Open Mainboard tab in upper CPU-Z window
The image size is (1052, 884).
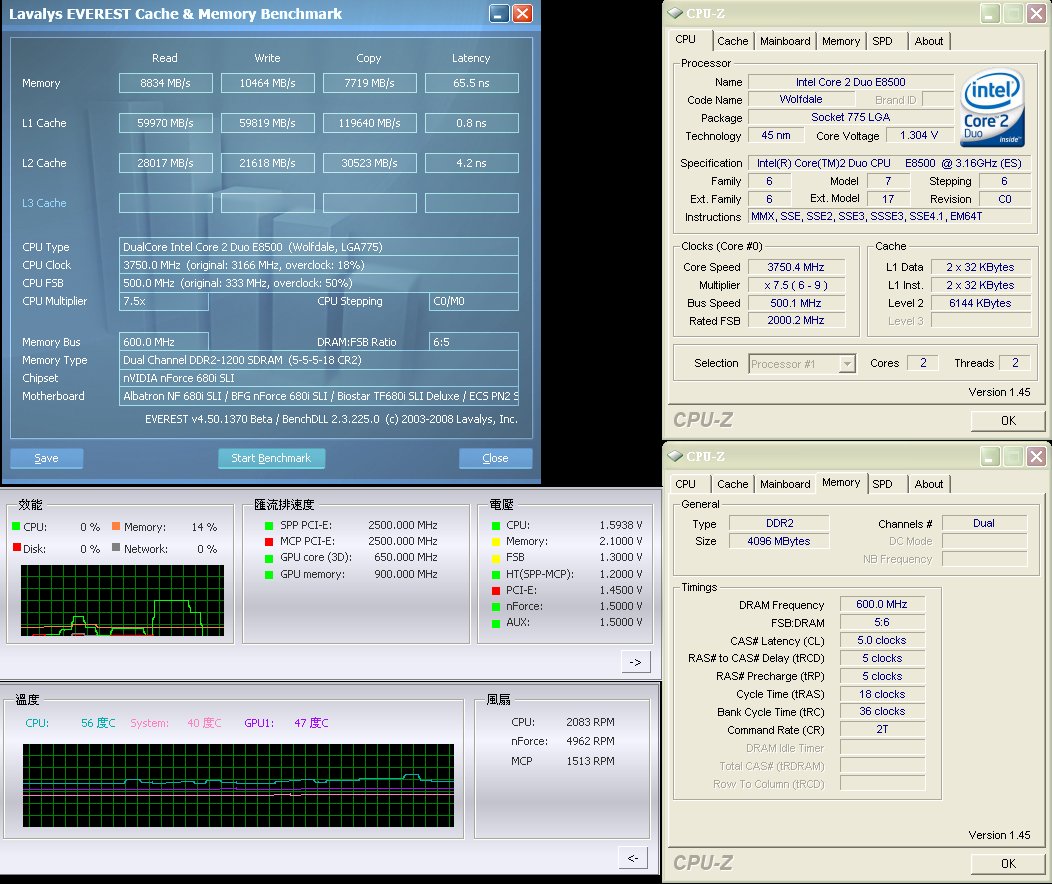click(x=785, y=41)
